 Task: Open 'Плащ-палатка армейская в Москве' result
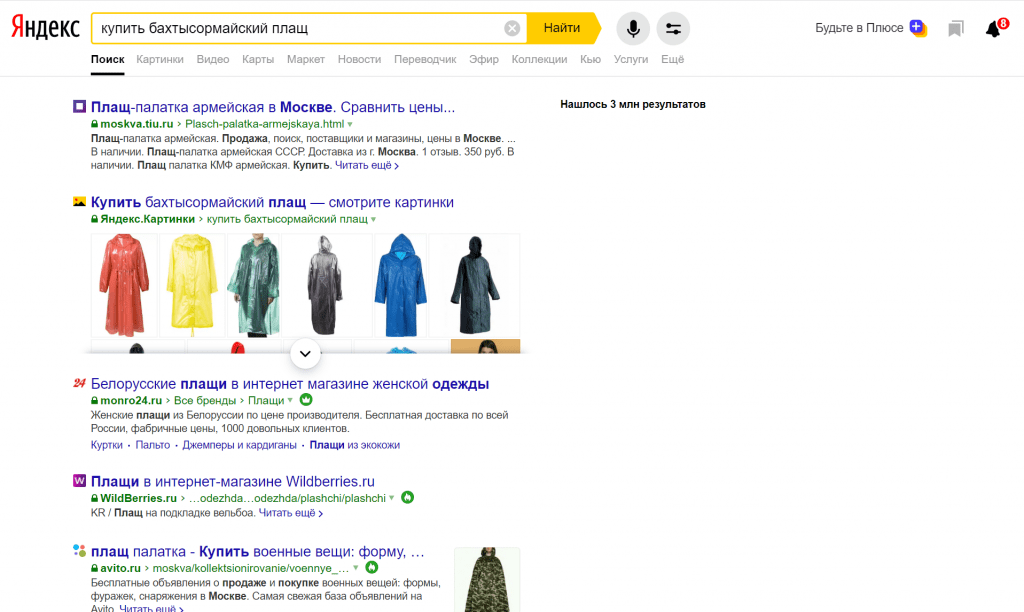(x=273, y=107)
